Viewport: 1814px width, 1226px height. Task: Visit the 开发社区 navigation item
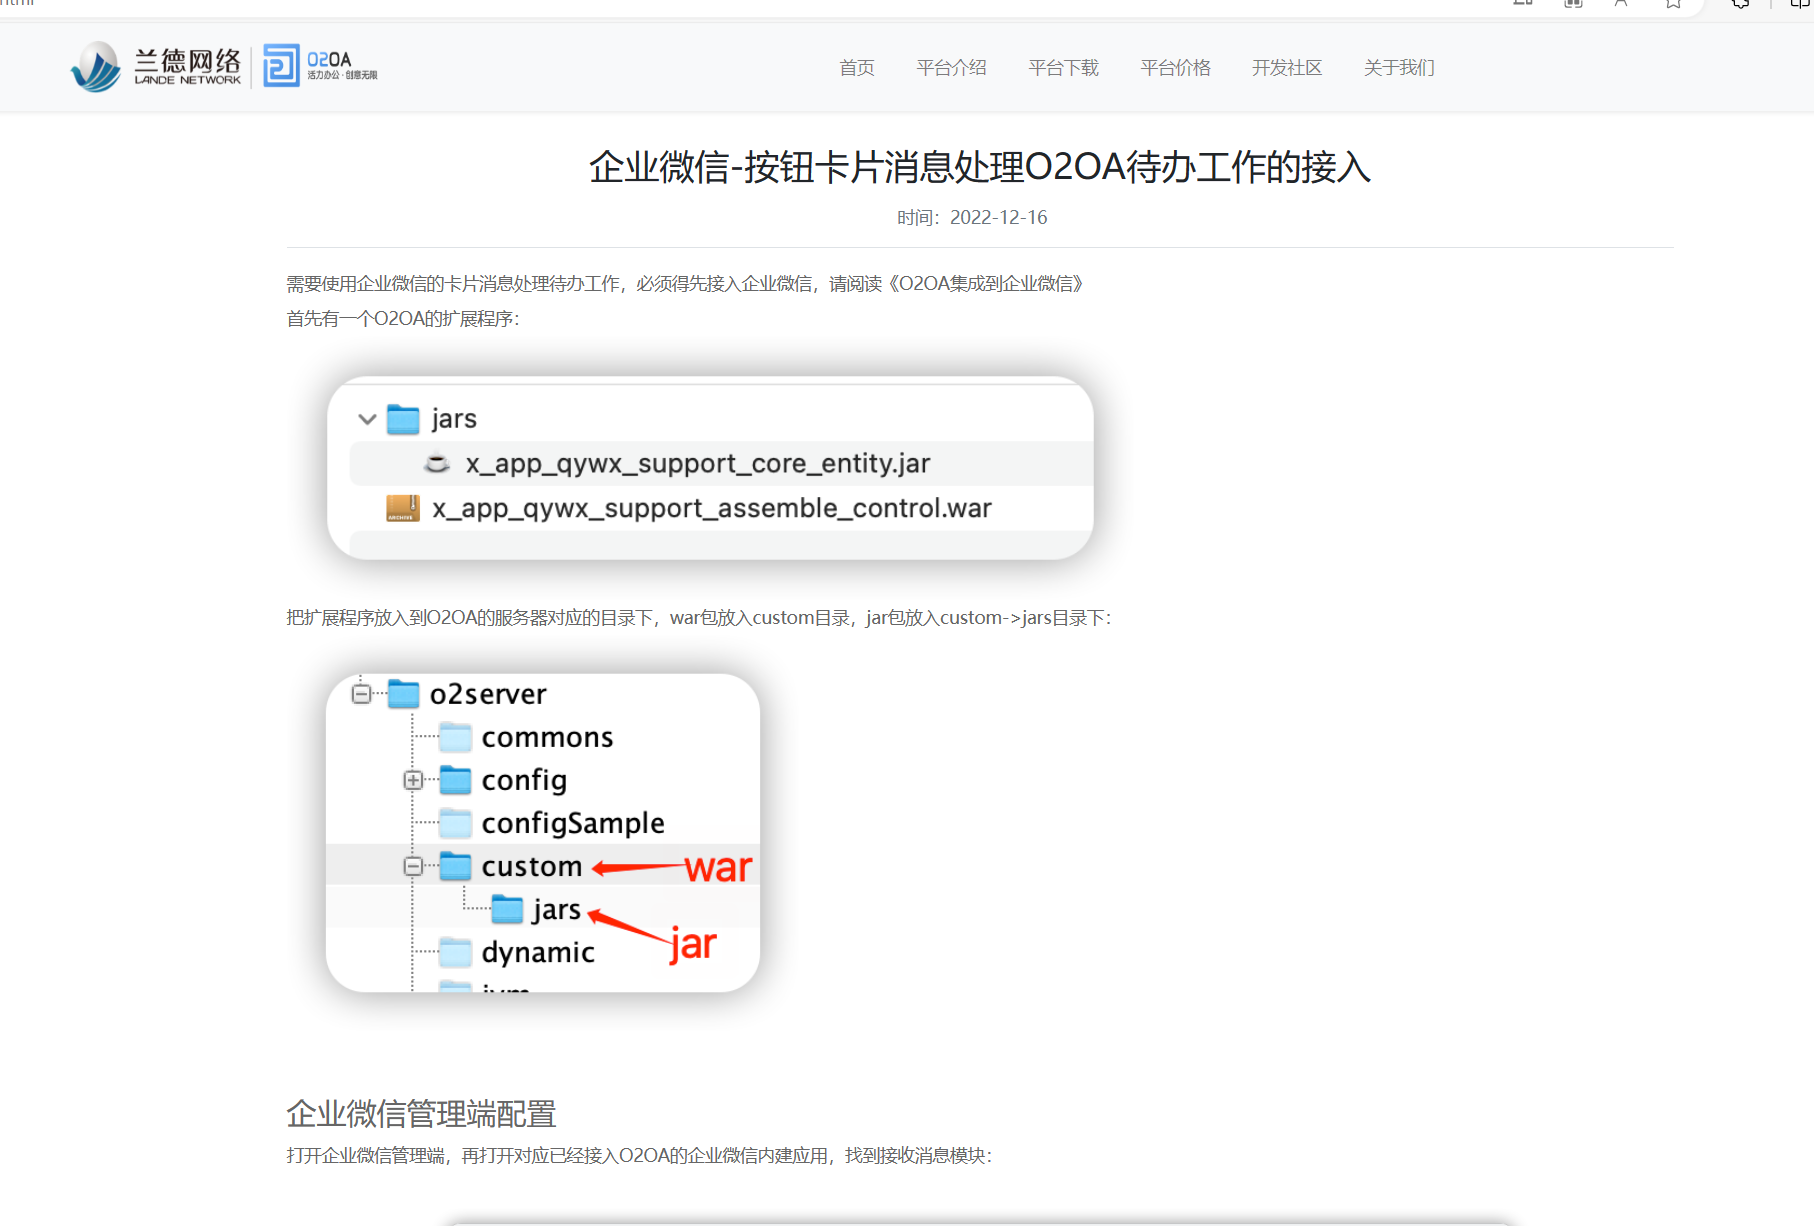1287,68
